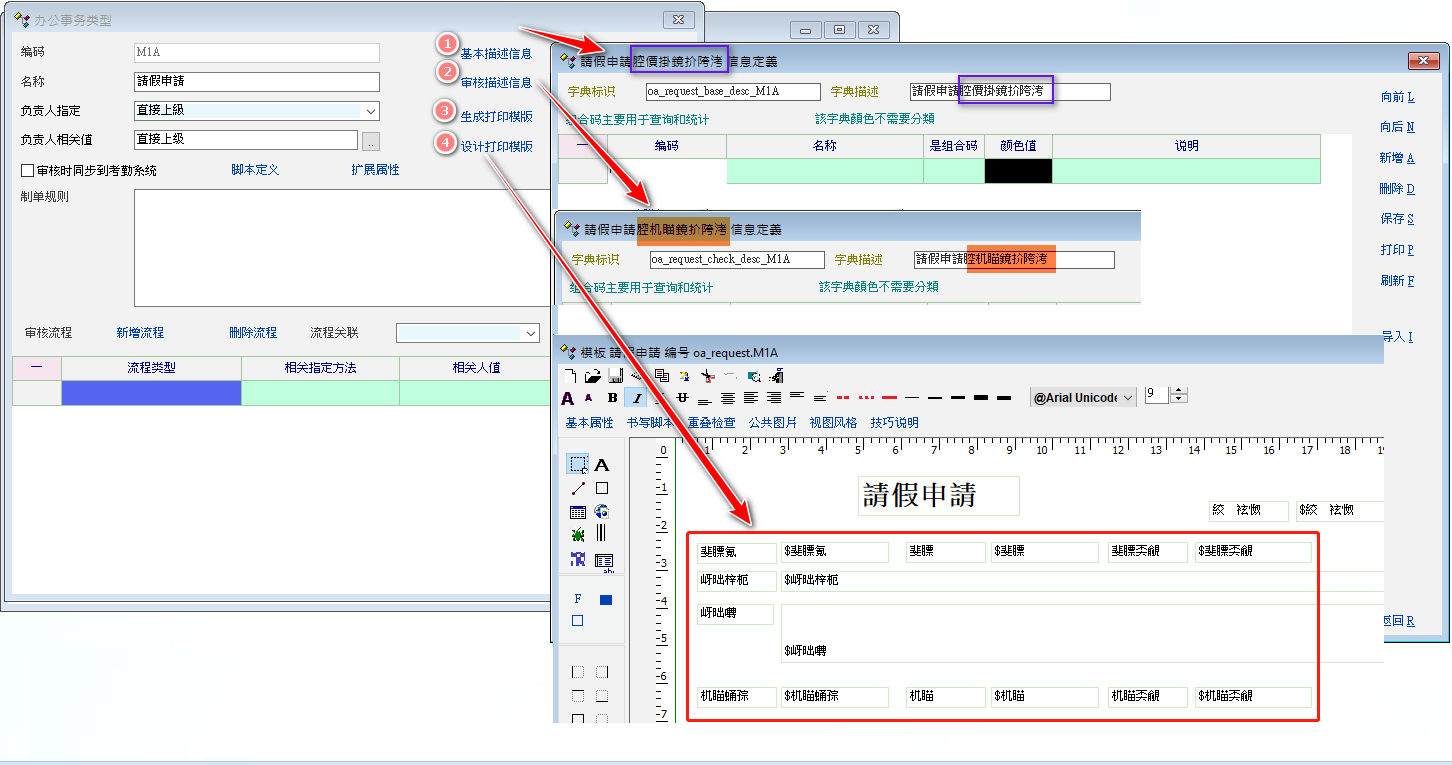Open the 重叠检查 menu item
The height and width of the screenshot is (765, 1452).
tap(711, 423)
